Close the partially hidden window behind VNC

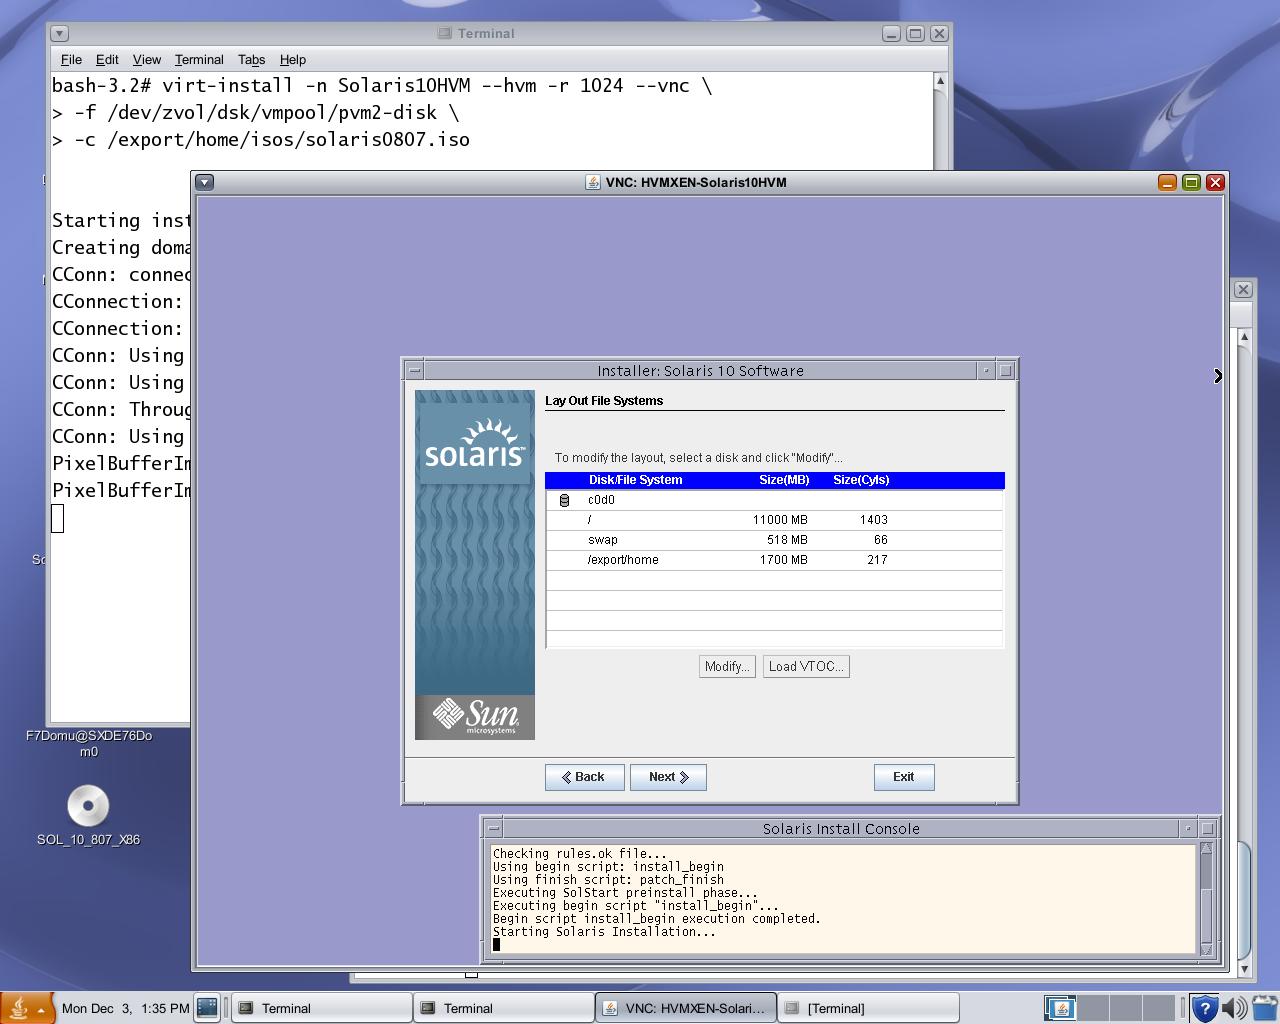pos(1243,289)
